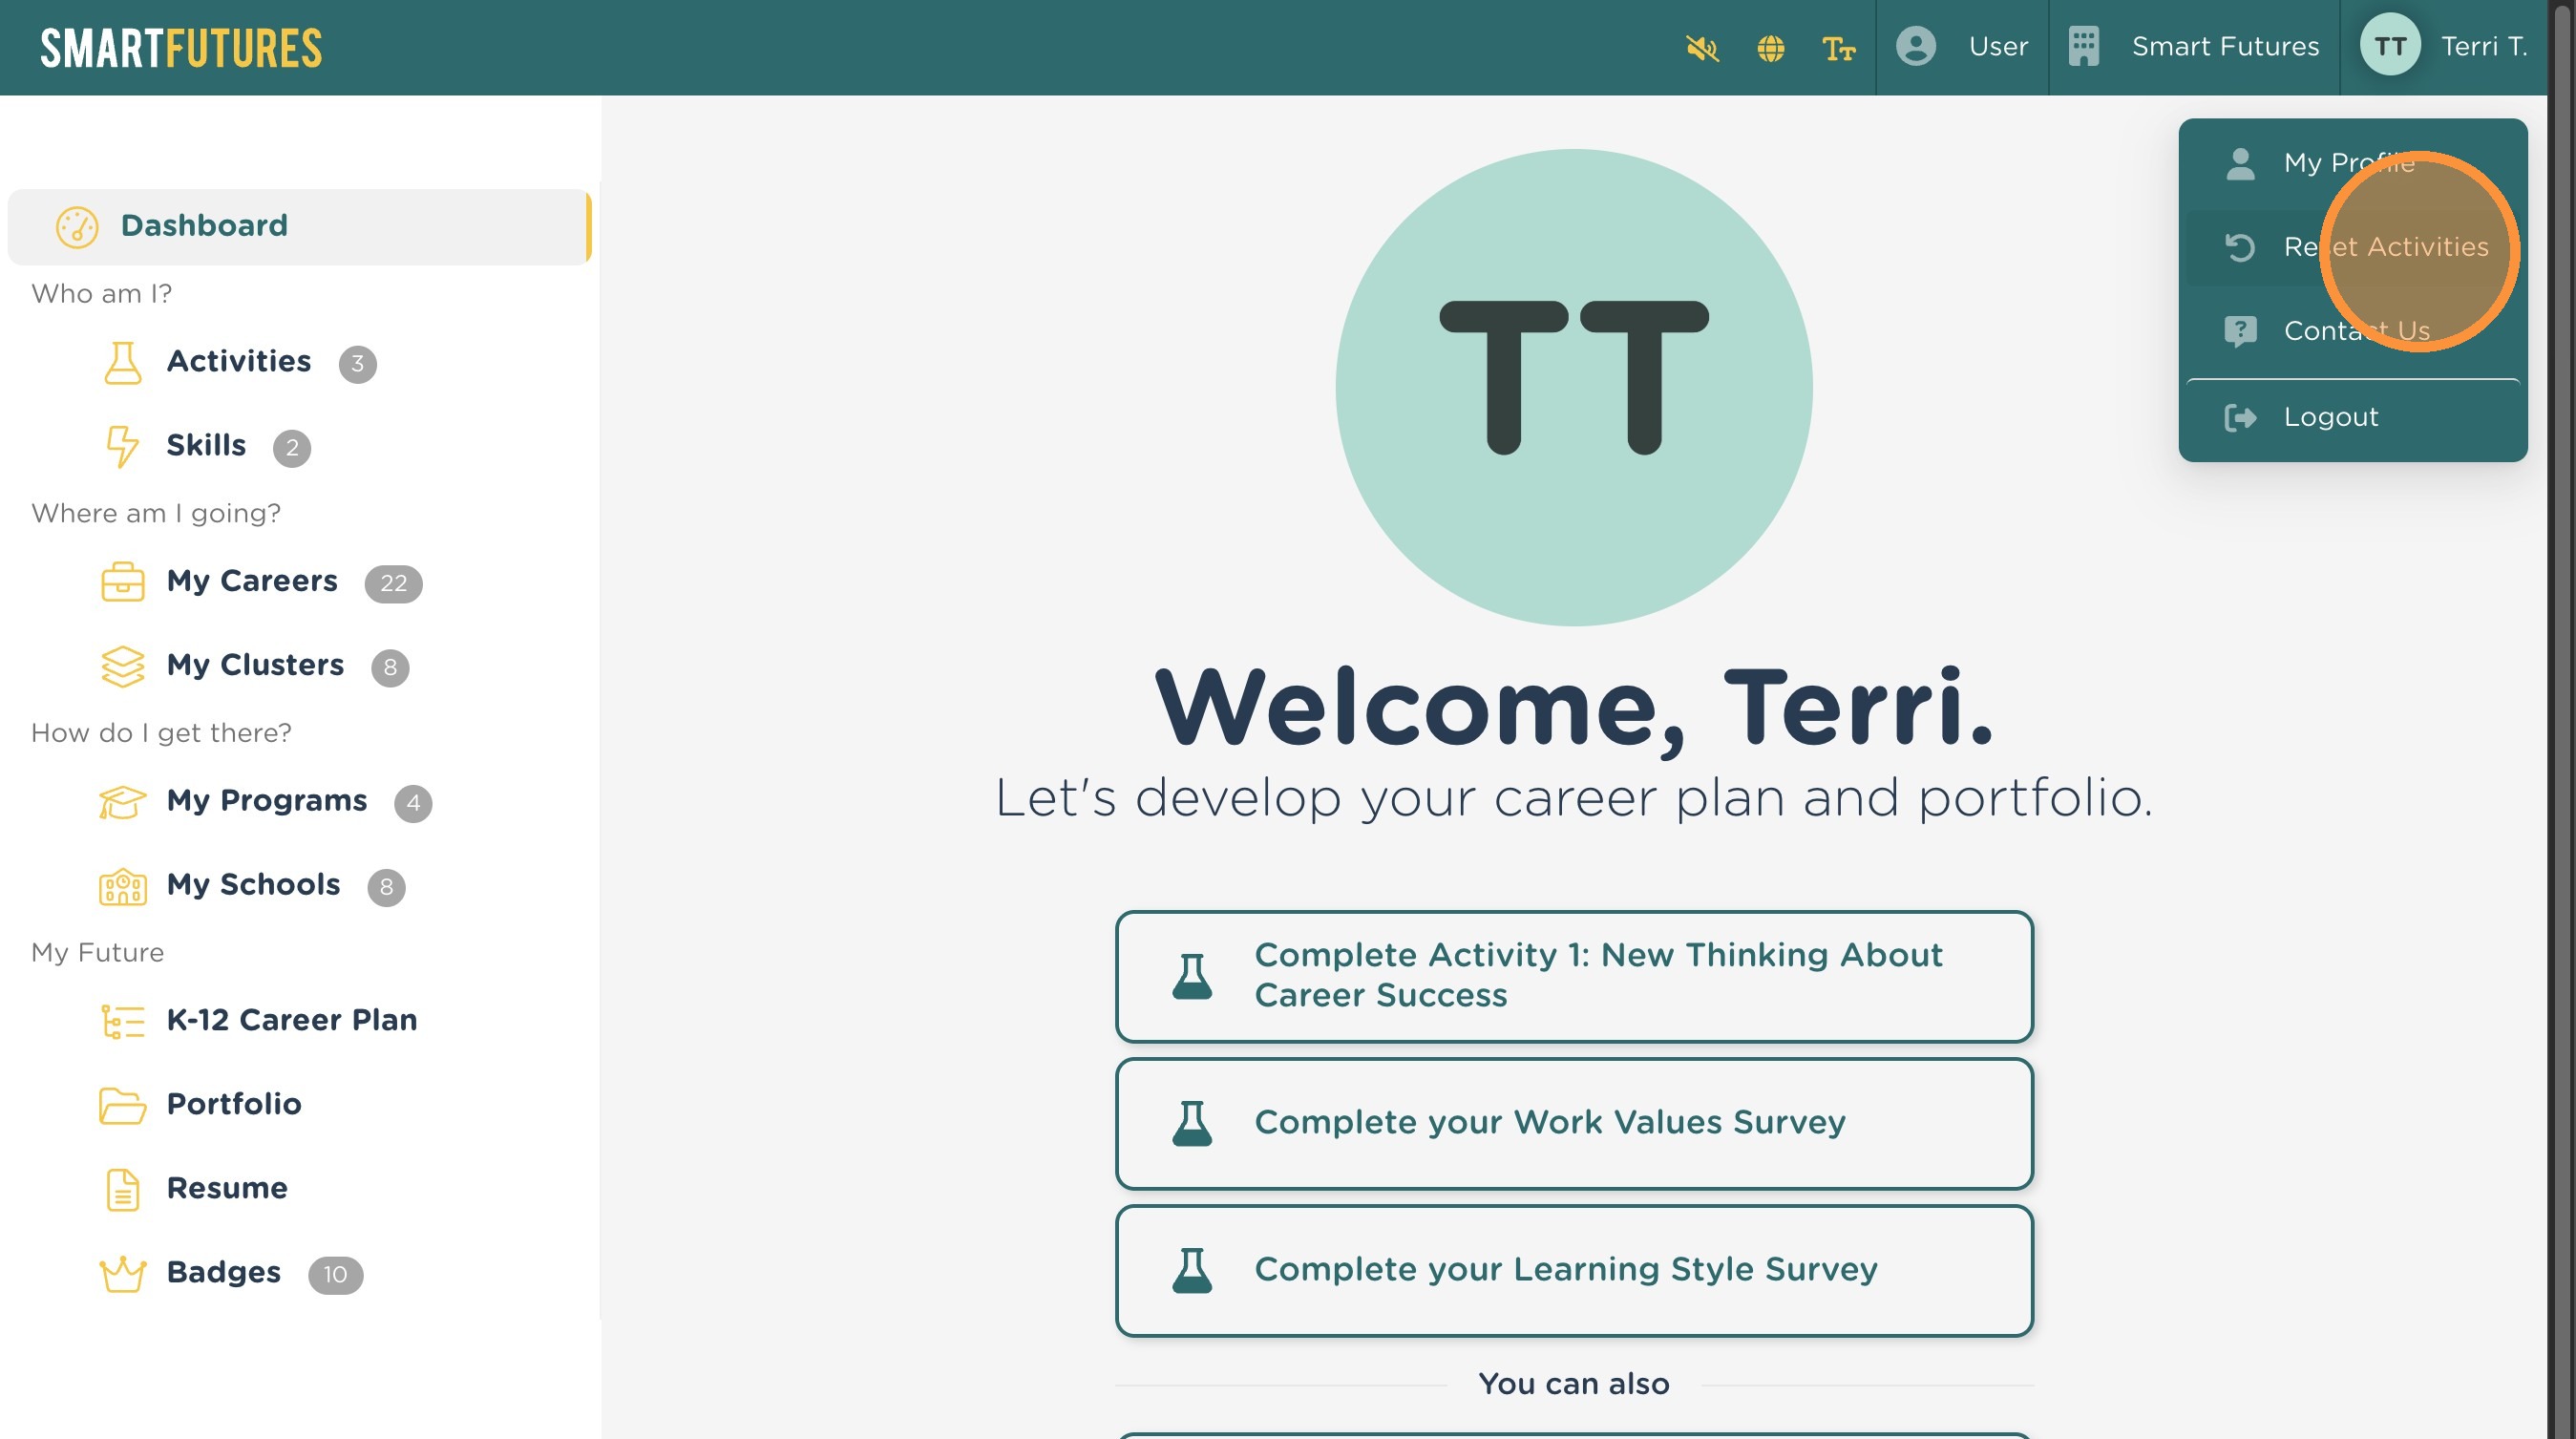This screenshot has width=2576, height=1439.
Task: Open Activities flask icon in sidebar
Action: click(x=123, y=362)
